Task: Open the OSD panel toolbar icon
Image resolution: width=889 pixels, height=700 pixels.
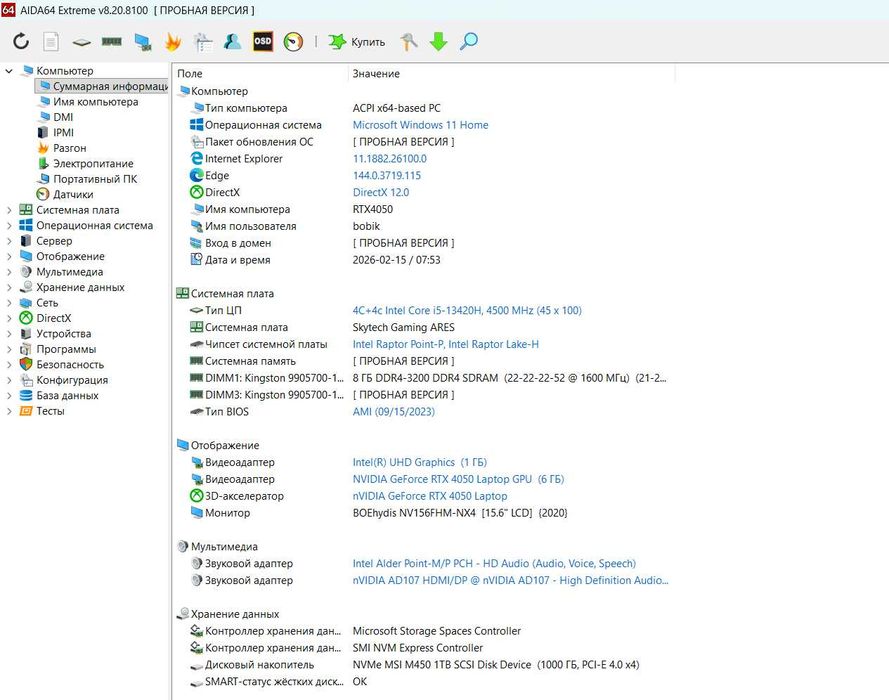Action: pyautogui.click(x=263, y=41)
